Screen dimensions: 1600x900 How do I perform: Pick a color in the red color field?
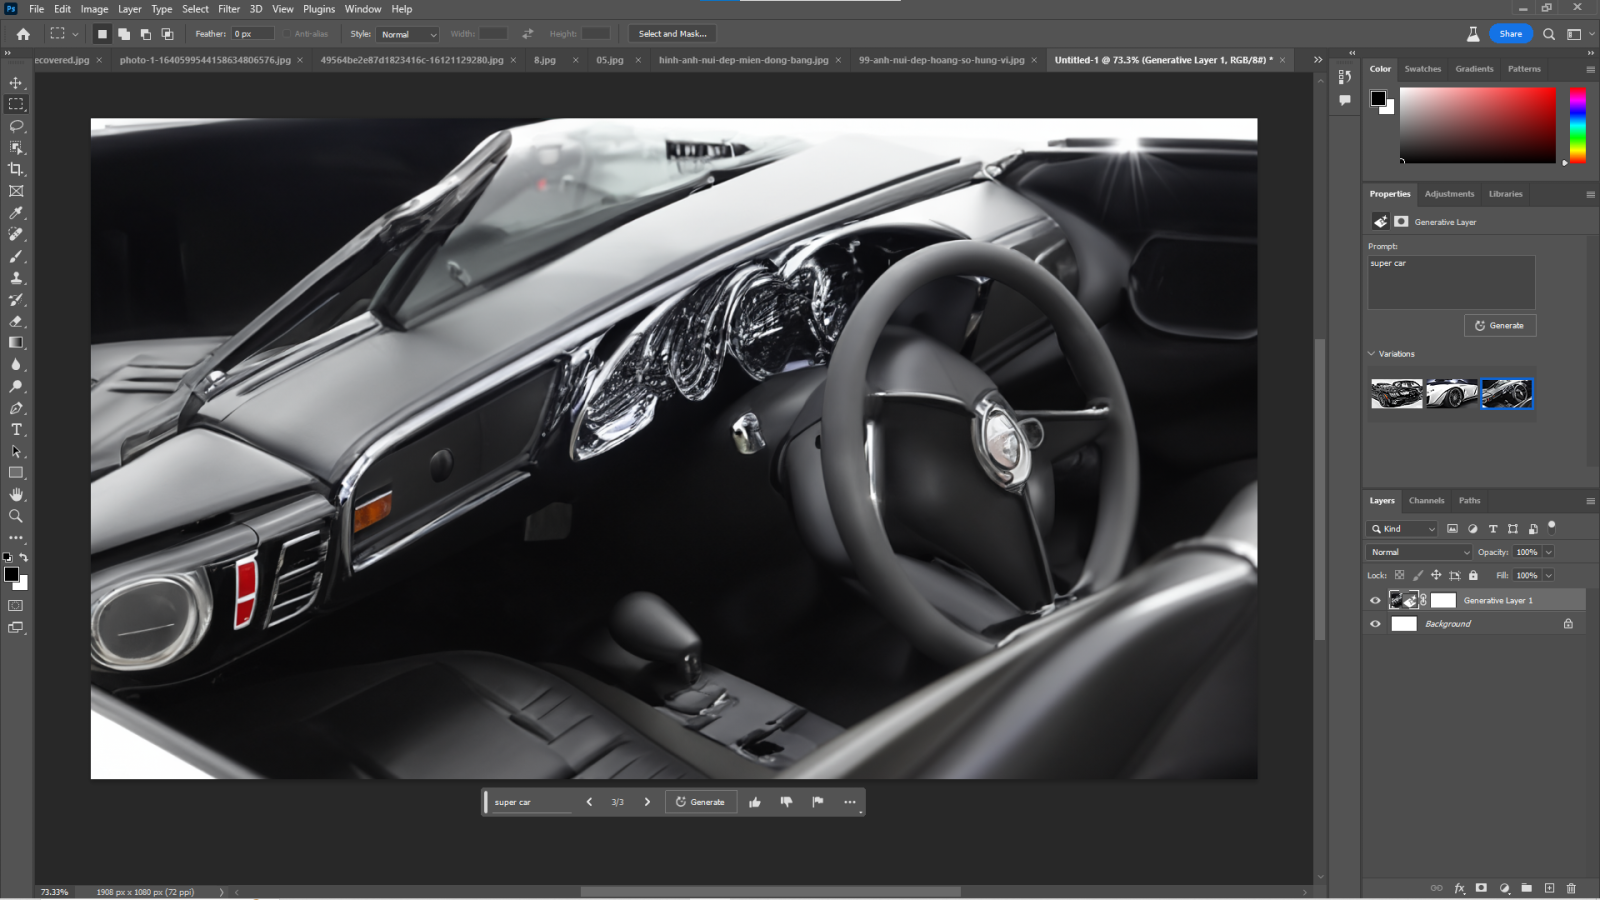[1477, 125]
